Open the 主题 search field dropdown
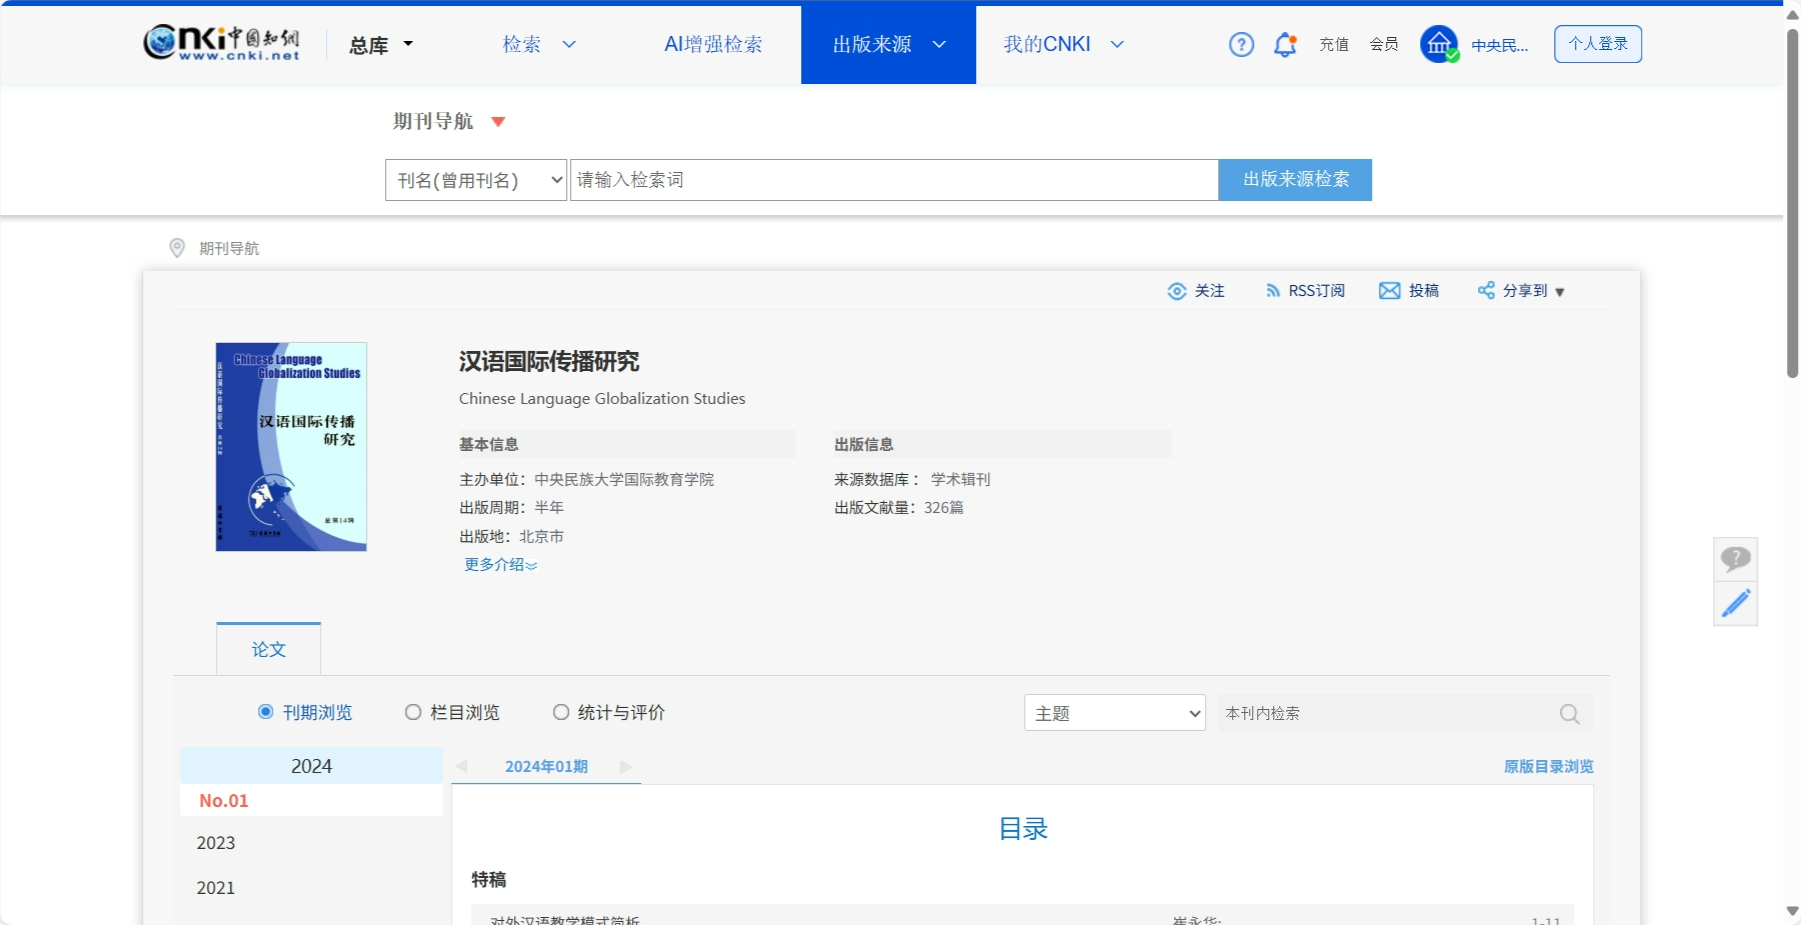This screenshot has height=925, width=1801. (x=1115, y=713)
